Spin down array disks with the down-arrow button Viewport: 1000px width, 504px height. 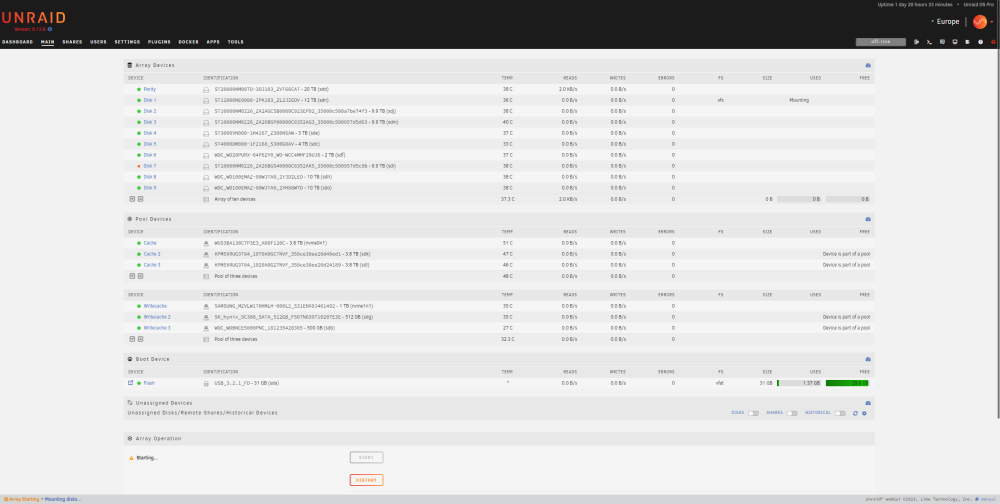point(133,199)
